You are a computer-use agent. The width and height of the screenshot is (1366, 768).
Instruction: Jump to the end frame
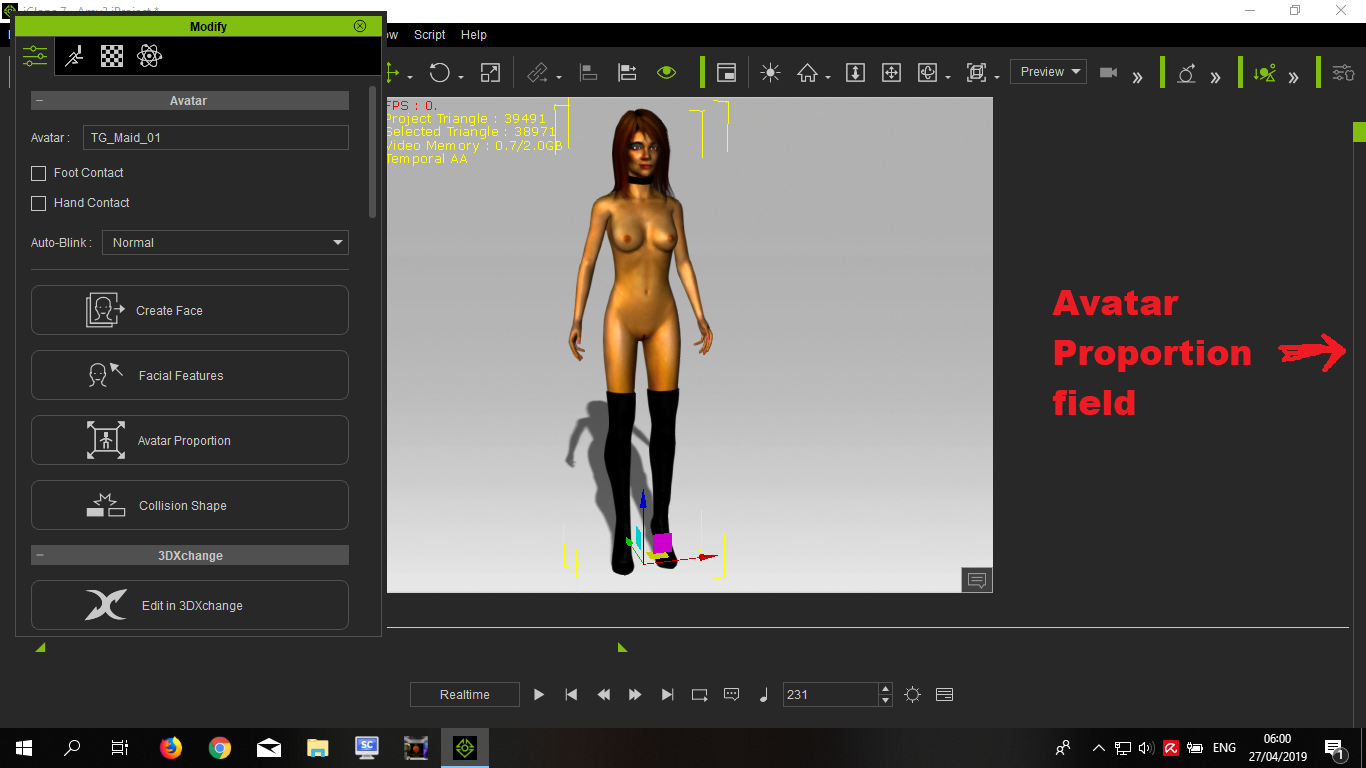coord(667,694)
